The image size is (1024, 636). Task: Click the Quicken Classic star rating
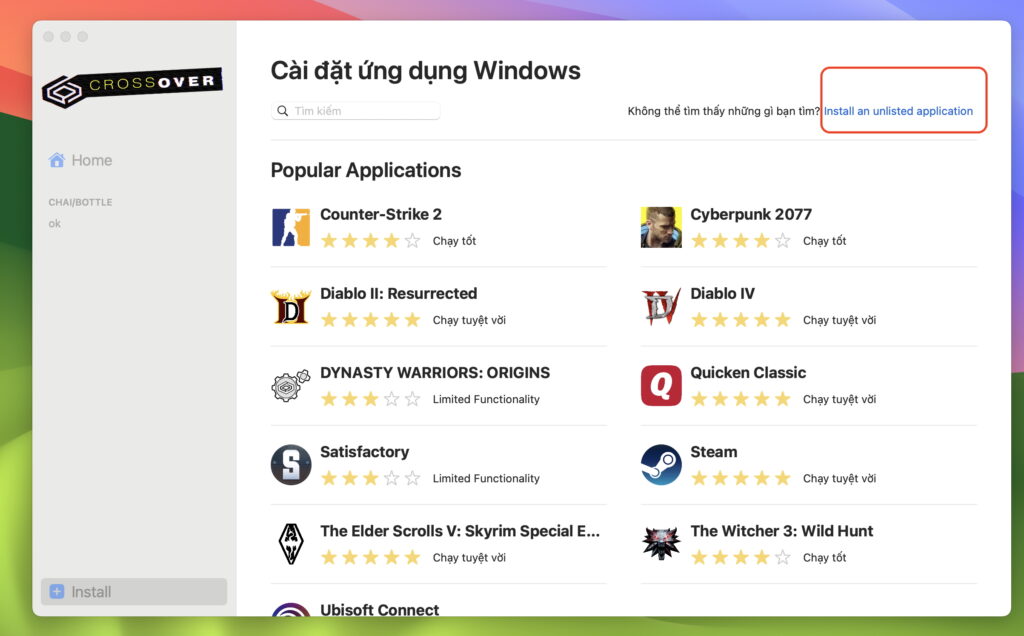(x=740, y=399)
